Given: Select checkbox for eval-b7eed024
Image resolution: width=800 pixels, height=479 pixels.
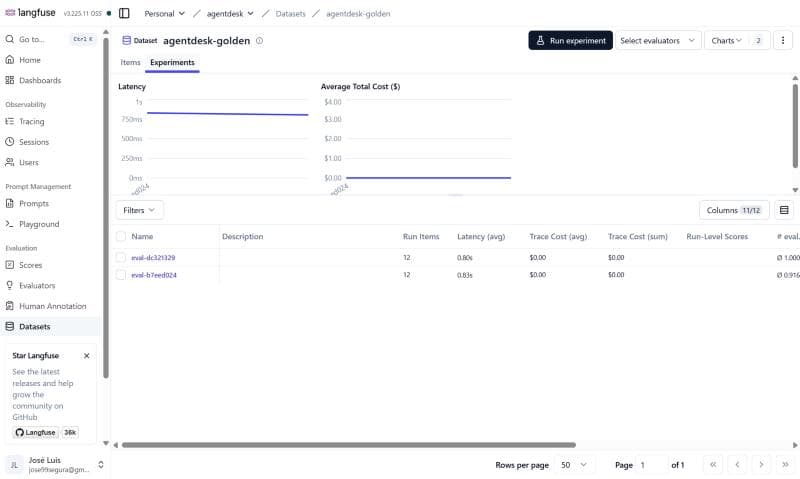Looking at the screenshot, I should click(121, 275).
